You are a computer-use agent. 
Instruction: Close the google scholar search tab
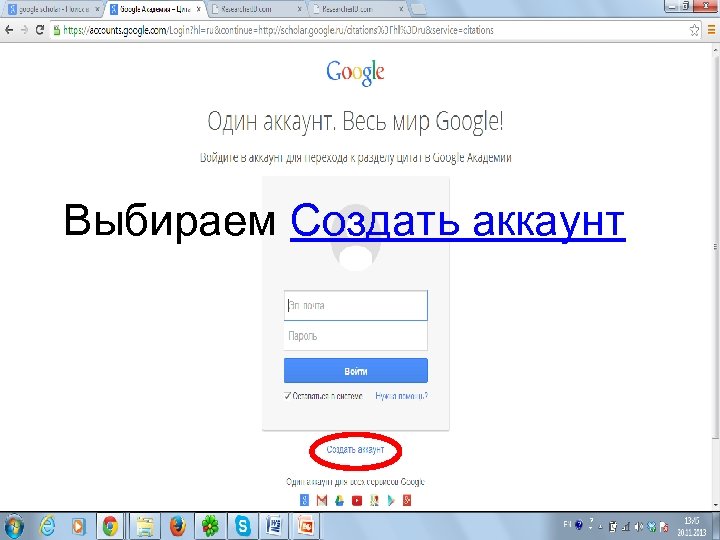click(97, 9)
